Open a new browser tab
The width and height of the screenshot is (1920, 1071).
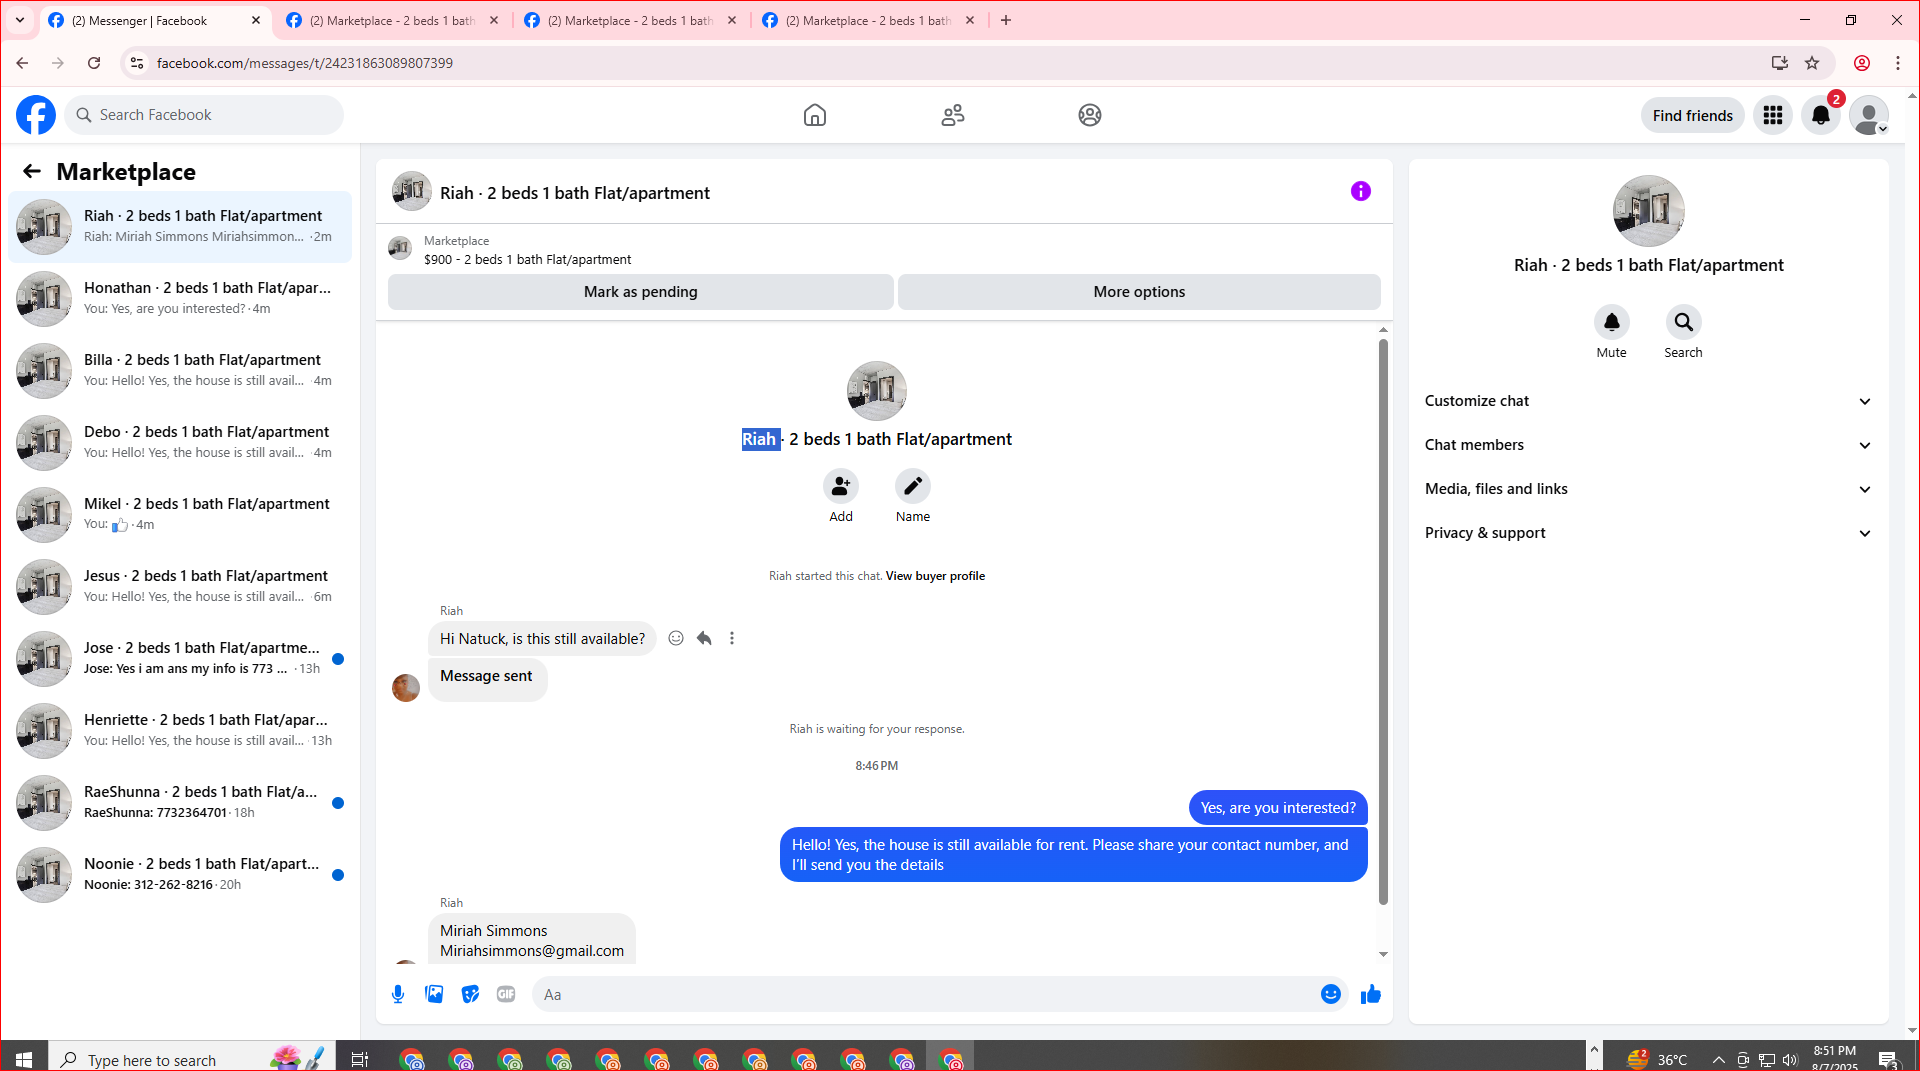point(1006,20)
